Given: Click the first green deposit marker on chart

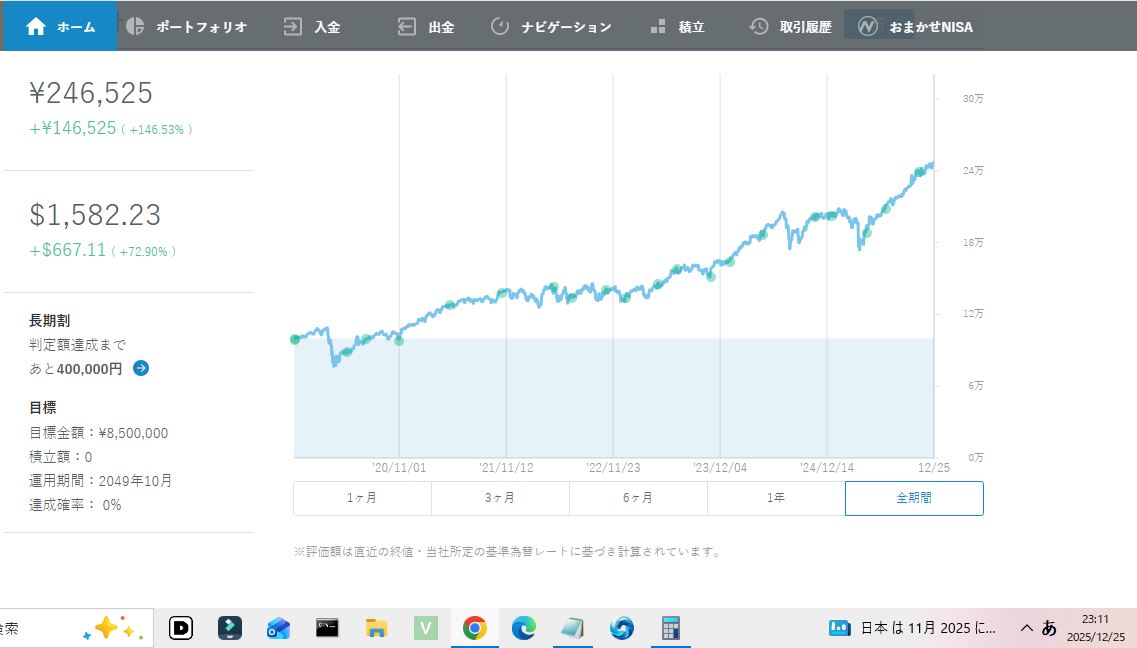Looking at the screenshot, I should click(295, 340).
